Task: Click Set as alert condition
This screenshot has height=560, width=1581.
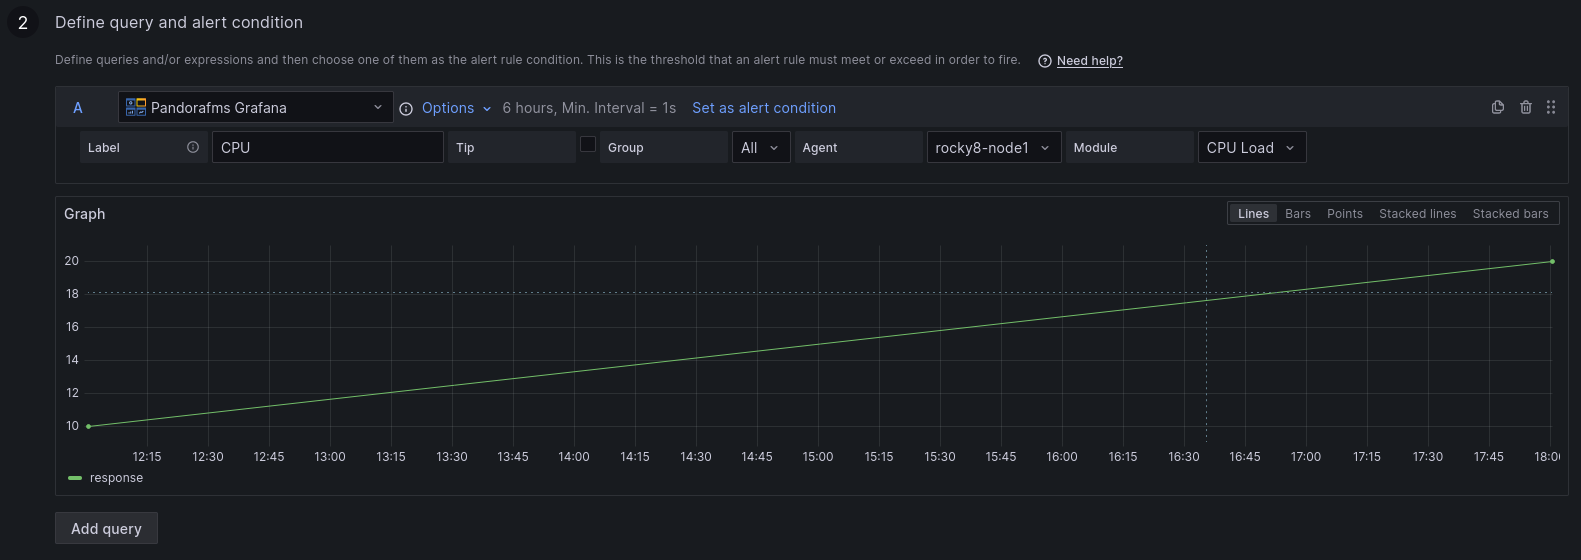Action: (x=764, y=108)
